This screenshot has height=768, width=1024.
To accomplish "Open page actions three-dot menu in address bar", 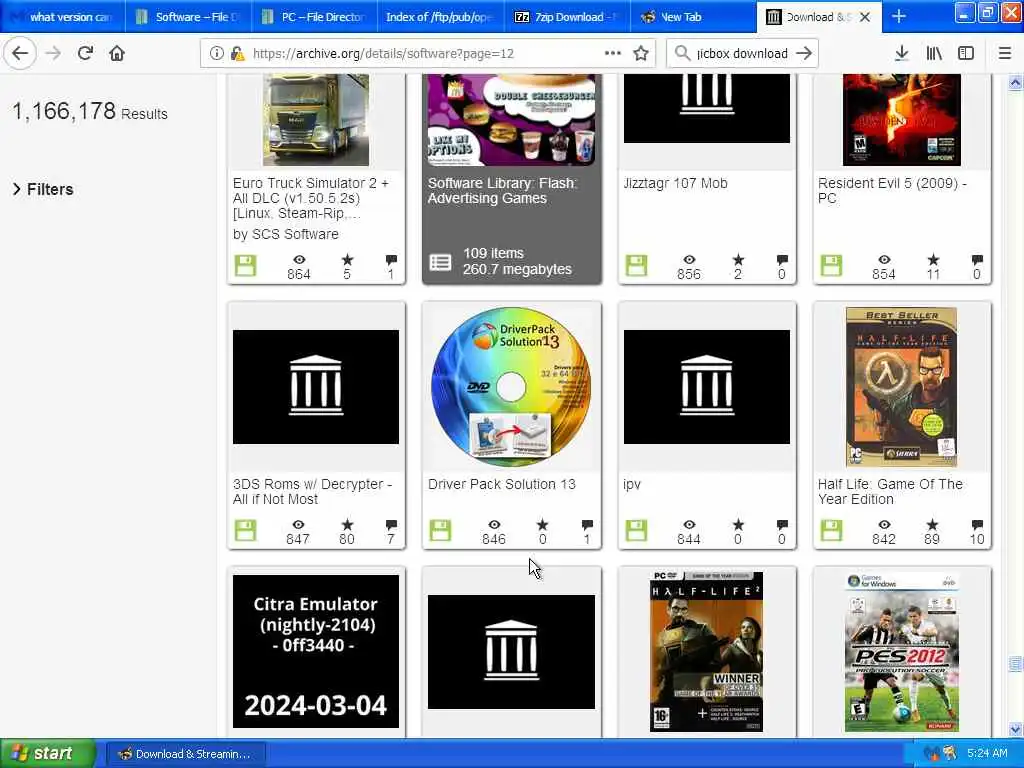I will (x=613, y=54).
